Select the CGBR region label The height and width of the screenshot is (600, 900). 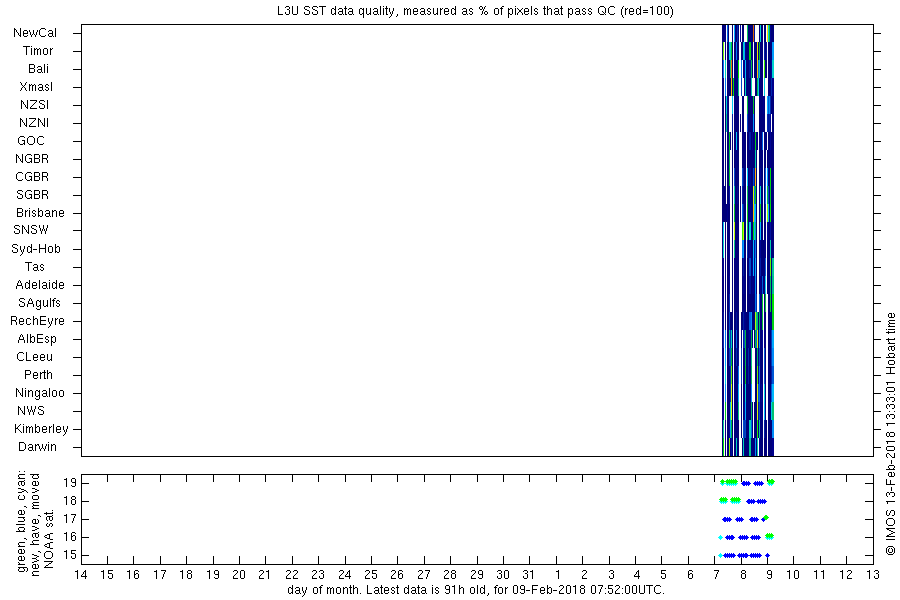tap(32, 177)
